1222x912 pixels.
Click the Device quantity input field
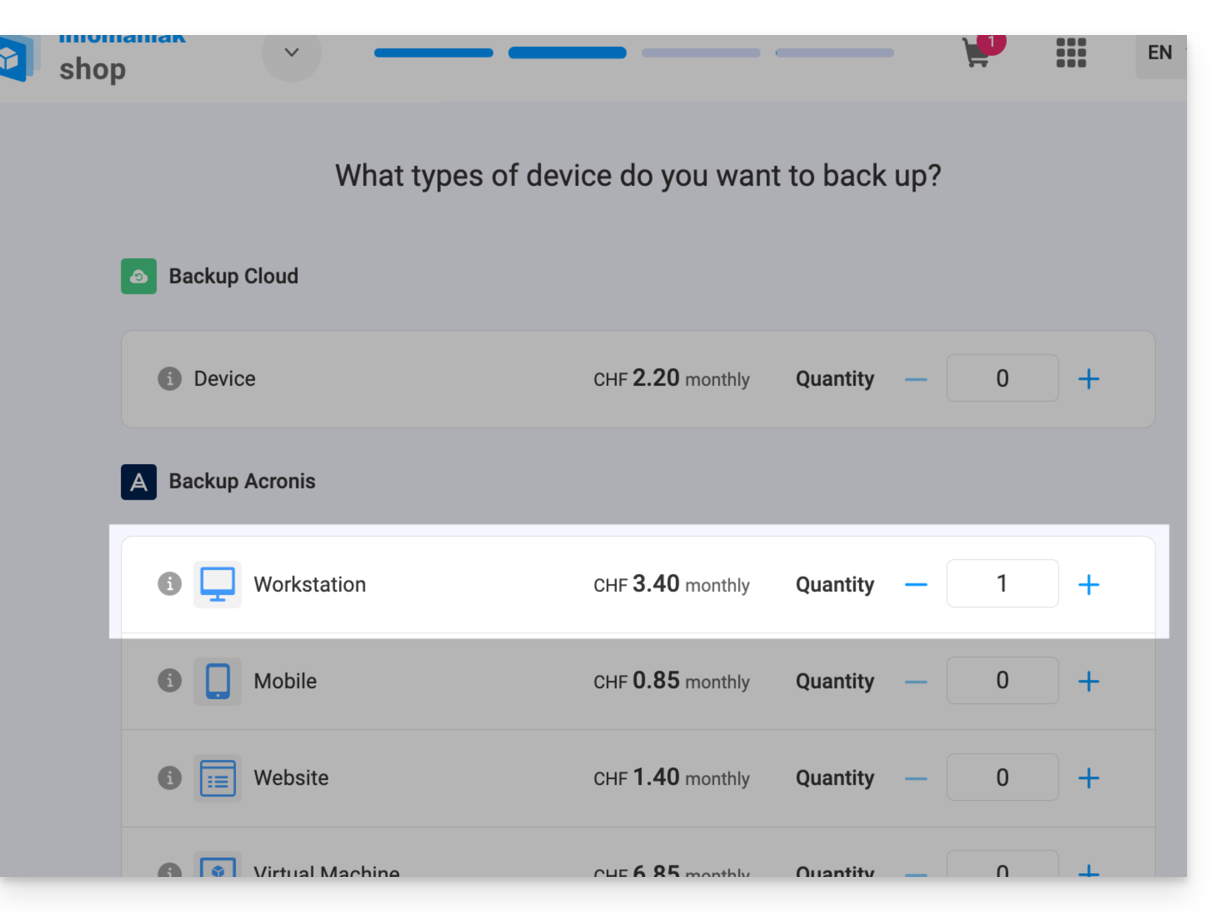click(1003, 379)
